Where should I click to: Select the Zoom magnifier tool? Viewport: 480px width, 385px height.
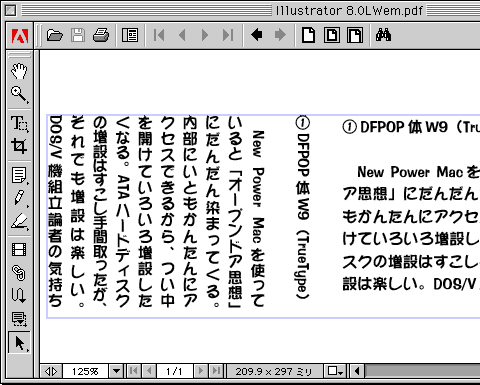click(19, 94)
